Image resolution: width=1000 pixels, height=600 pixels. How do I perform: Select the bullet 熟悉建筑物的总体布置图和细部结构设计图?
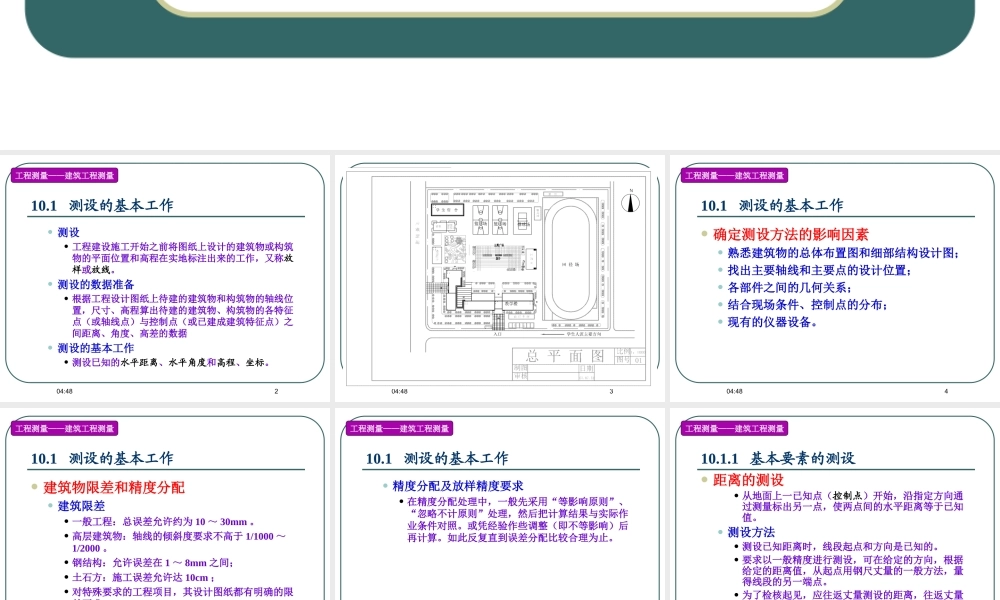coord(844,253)
